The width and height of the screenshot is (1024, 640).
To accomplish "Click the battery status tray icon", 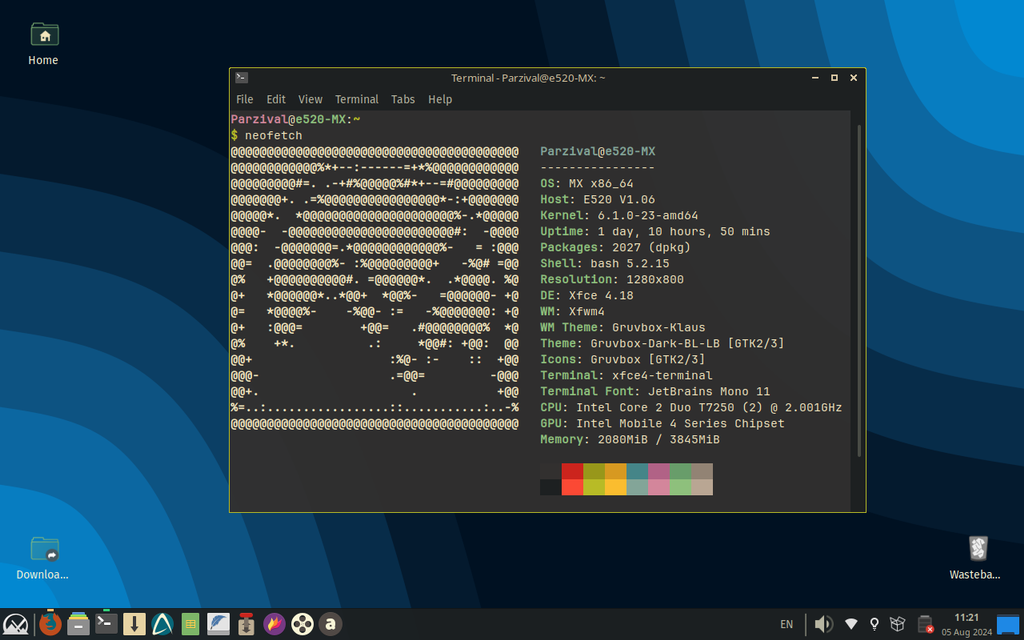I will (926, 624).
